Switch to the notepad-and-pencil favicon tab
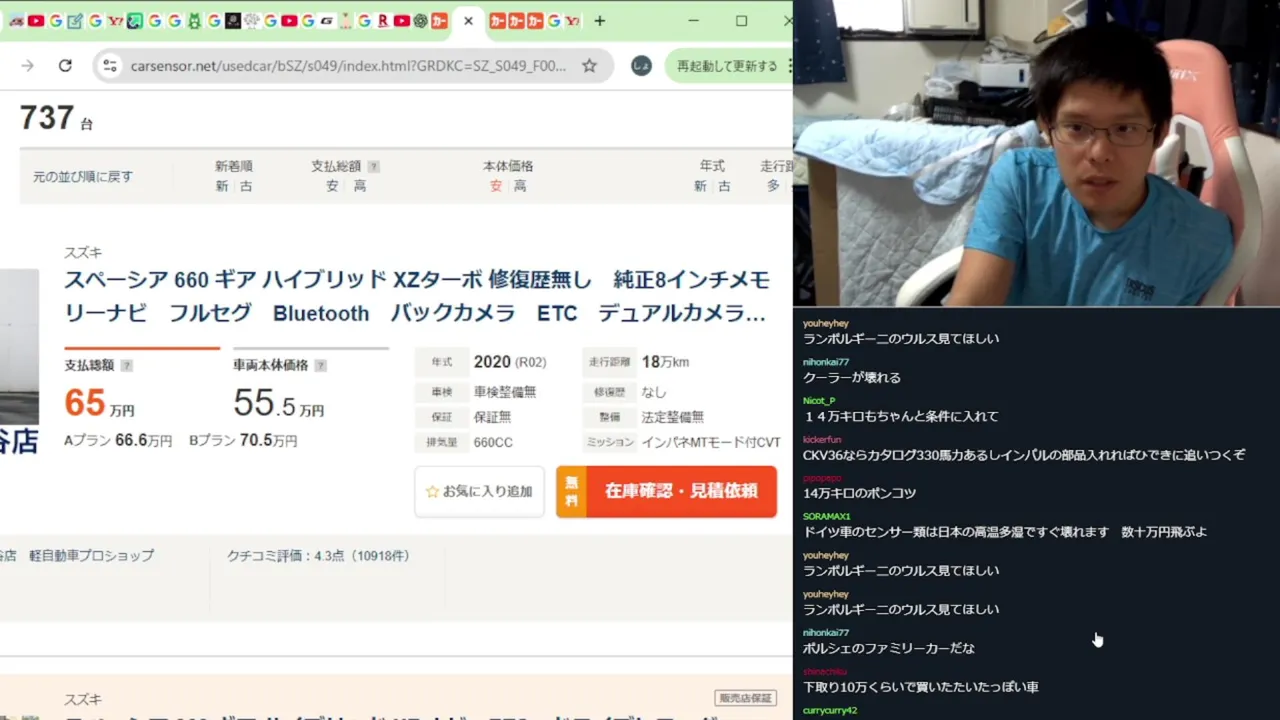 pos(75,21)
